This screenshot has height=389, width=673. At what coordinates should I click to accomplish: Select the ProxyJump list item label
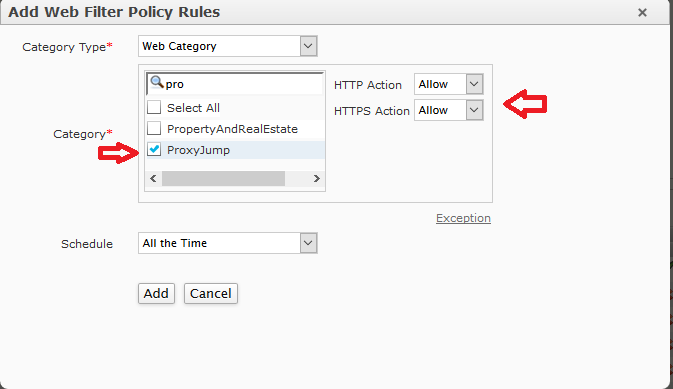click(x=198, y=150)
